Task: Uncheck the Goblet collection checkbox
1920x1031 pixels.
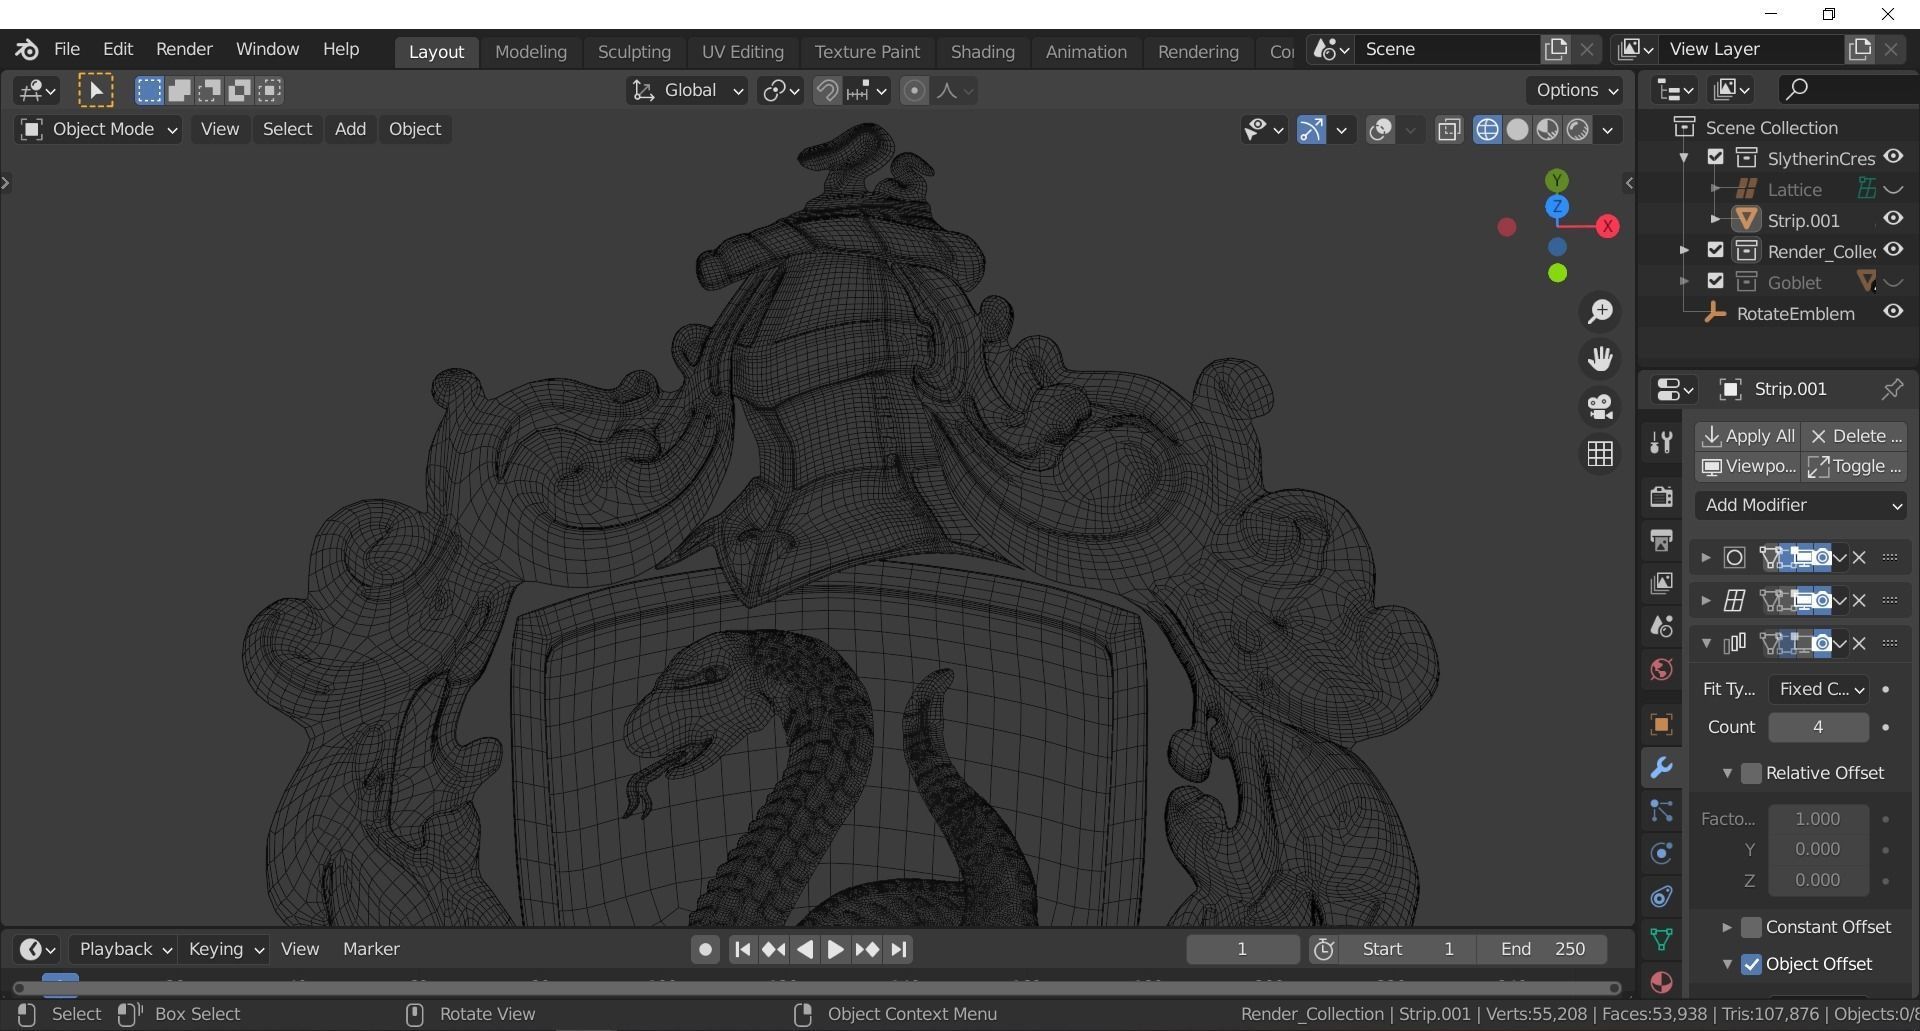Action: pyautogui.click(x=1716, y=282)
